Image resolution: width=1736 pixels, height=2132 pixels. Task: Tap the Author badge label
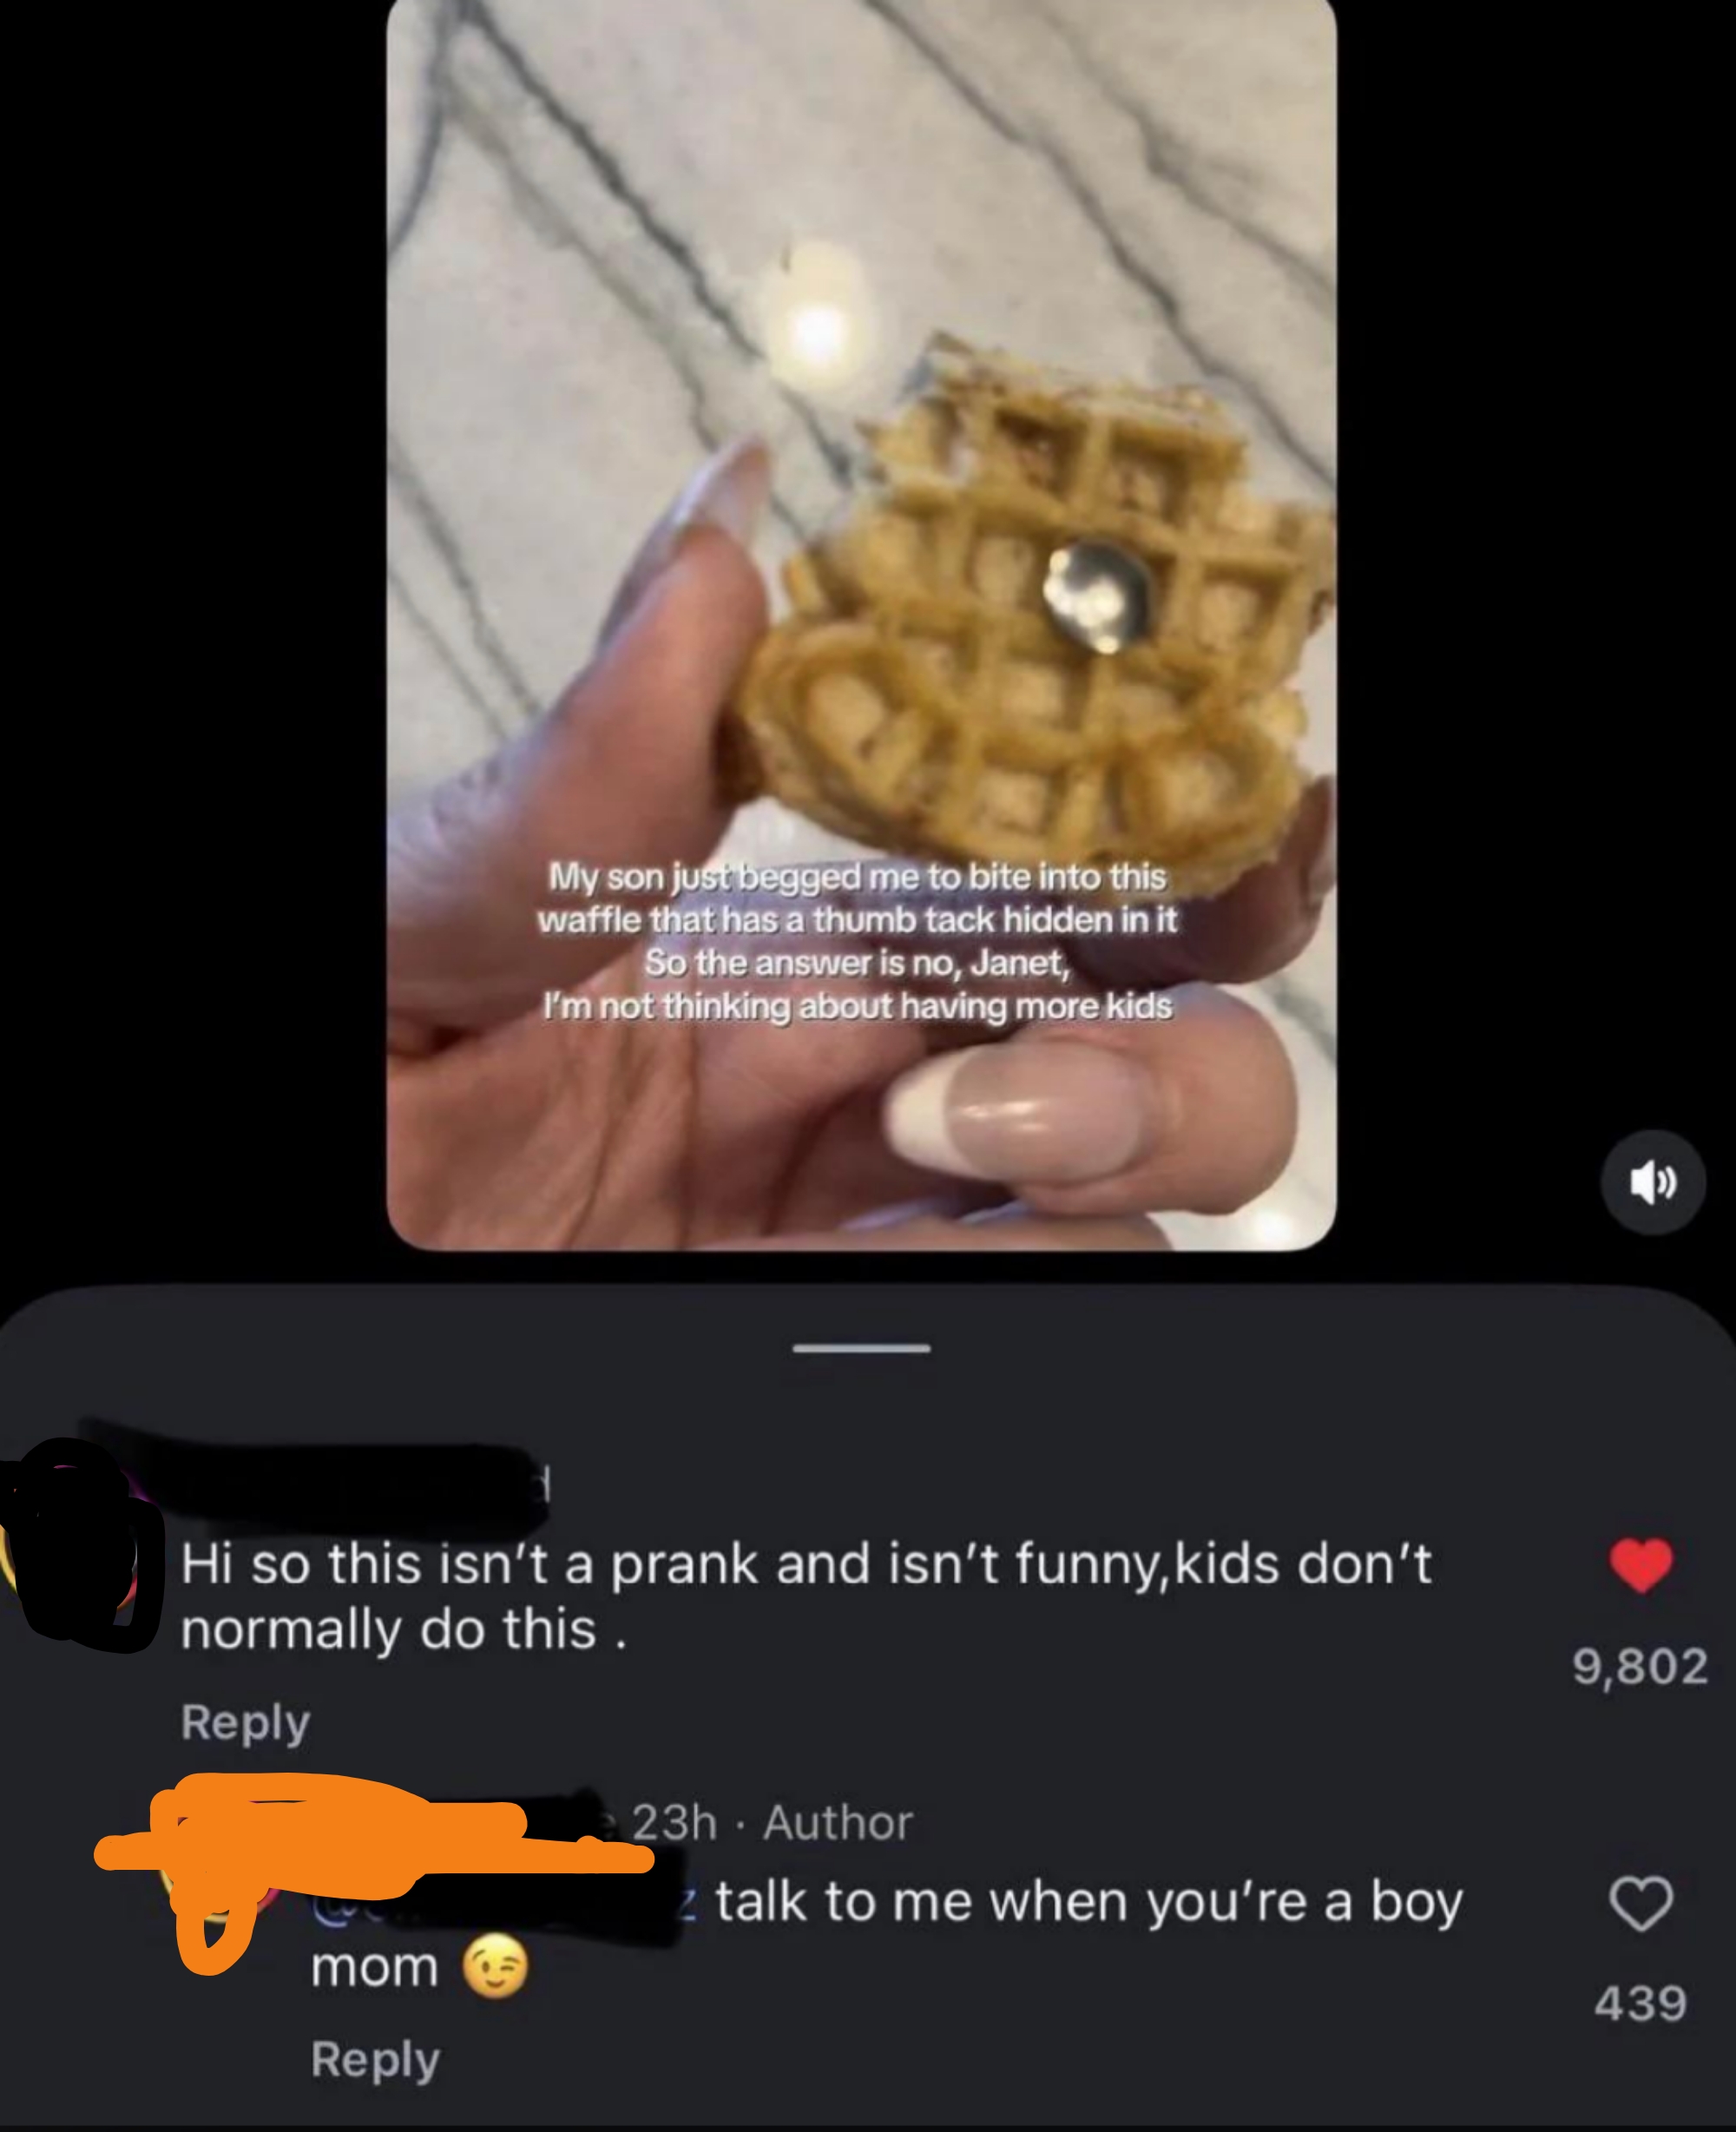point(838,1823)
